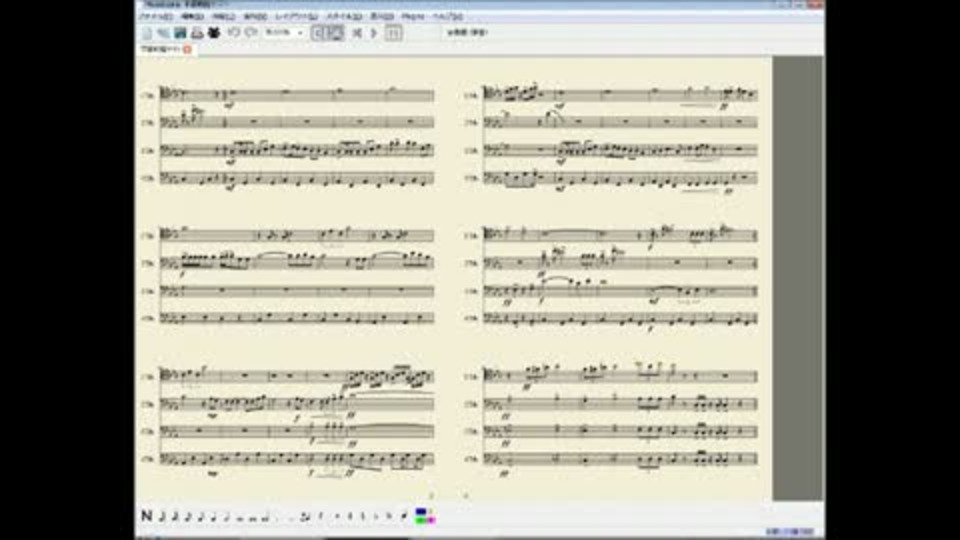The height and width of the screenshot is (540, 960).
Task: Toggle the MIDI input button
Action: click(x=336, y=32)
